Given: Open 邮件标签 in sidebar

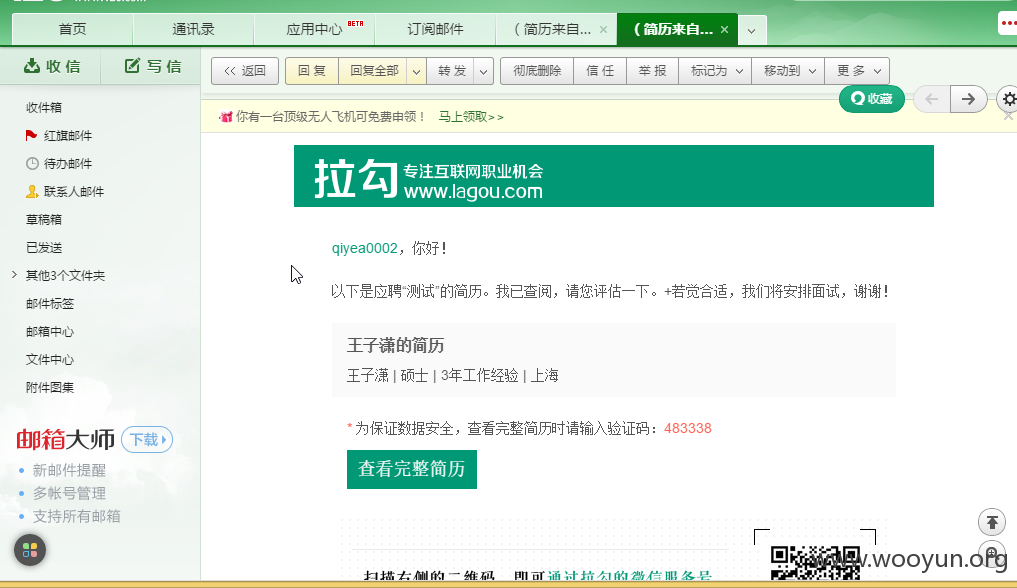Looking at the screenshot, I should [x=50, y=303].
